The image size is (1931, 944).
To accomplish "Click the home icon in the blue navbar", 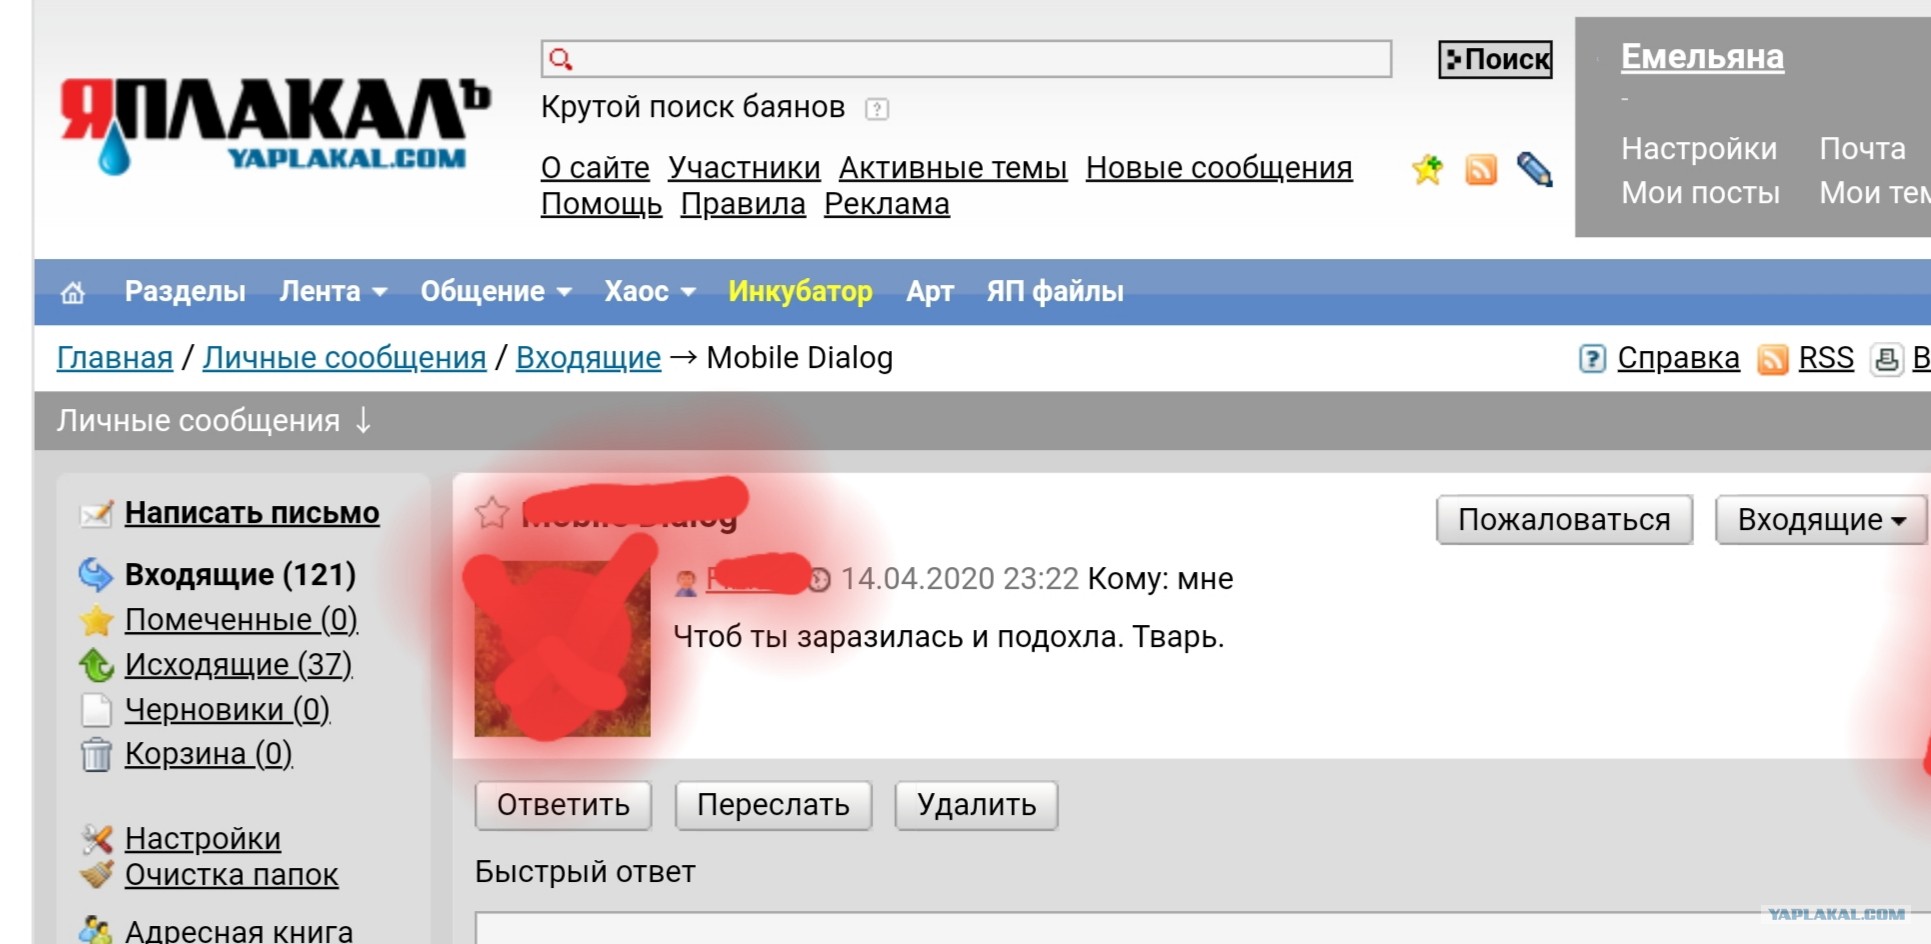I will click(x=73, y=293).
